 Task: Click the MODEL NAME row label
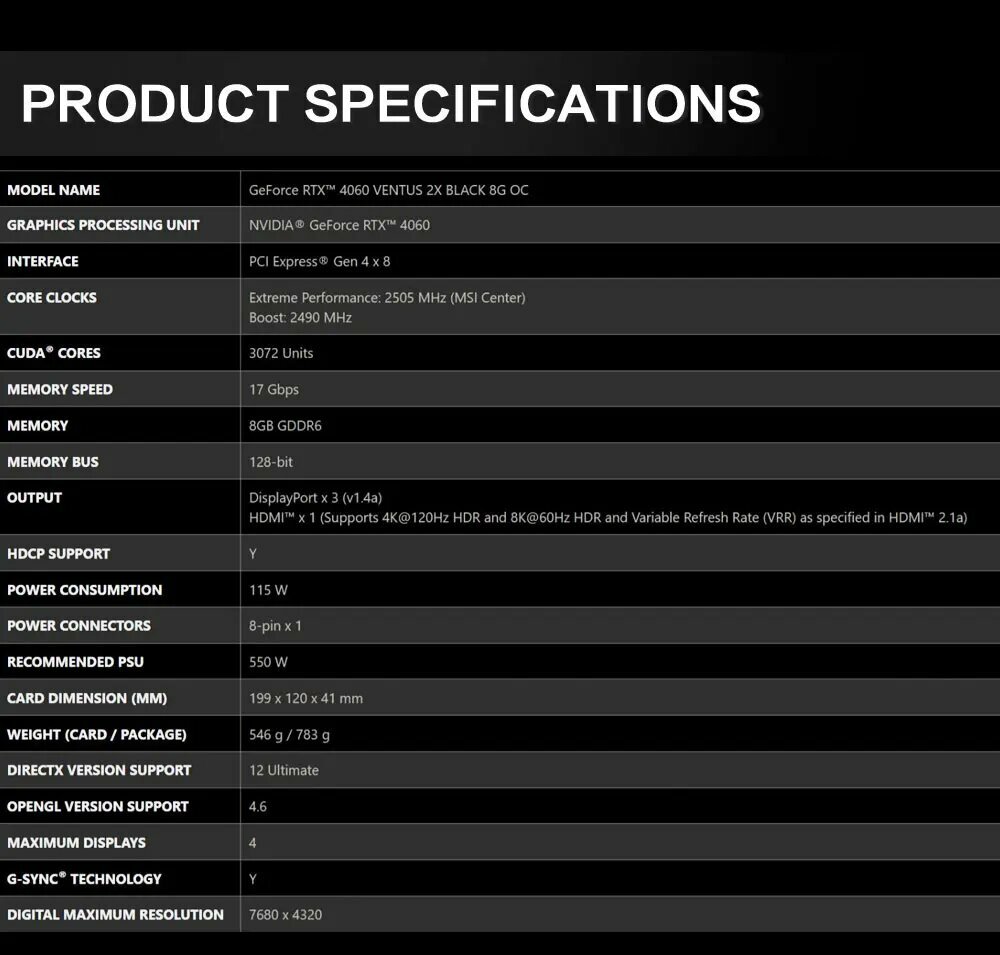(x=53, y=190)
